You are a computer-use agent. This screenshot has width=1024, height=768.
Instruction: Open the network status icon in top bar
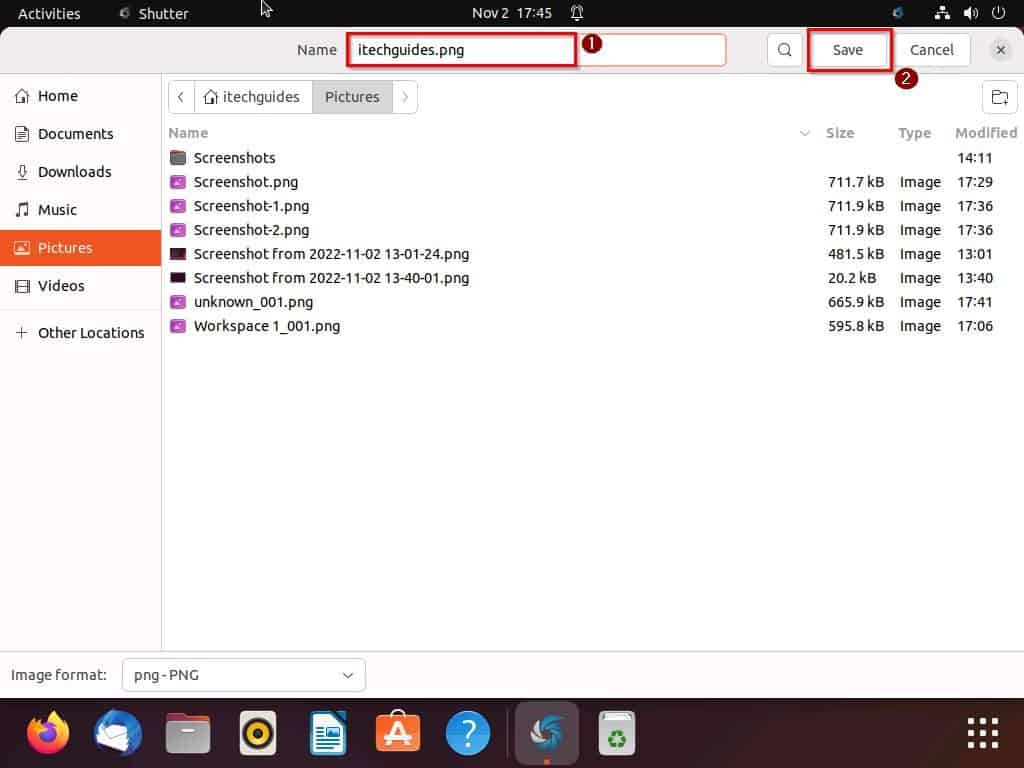tap(942, 13)
